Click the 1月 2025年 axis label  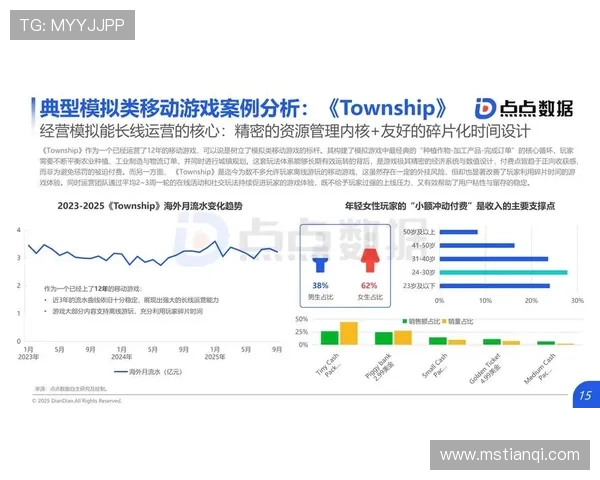coord(215,353)
